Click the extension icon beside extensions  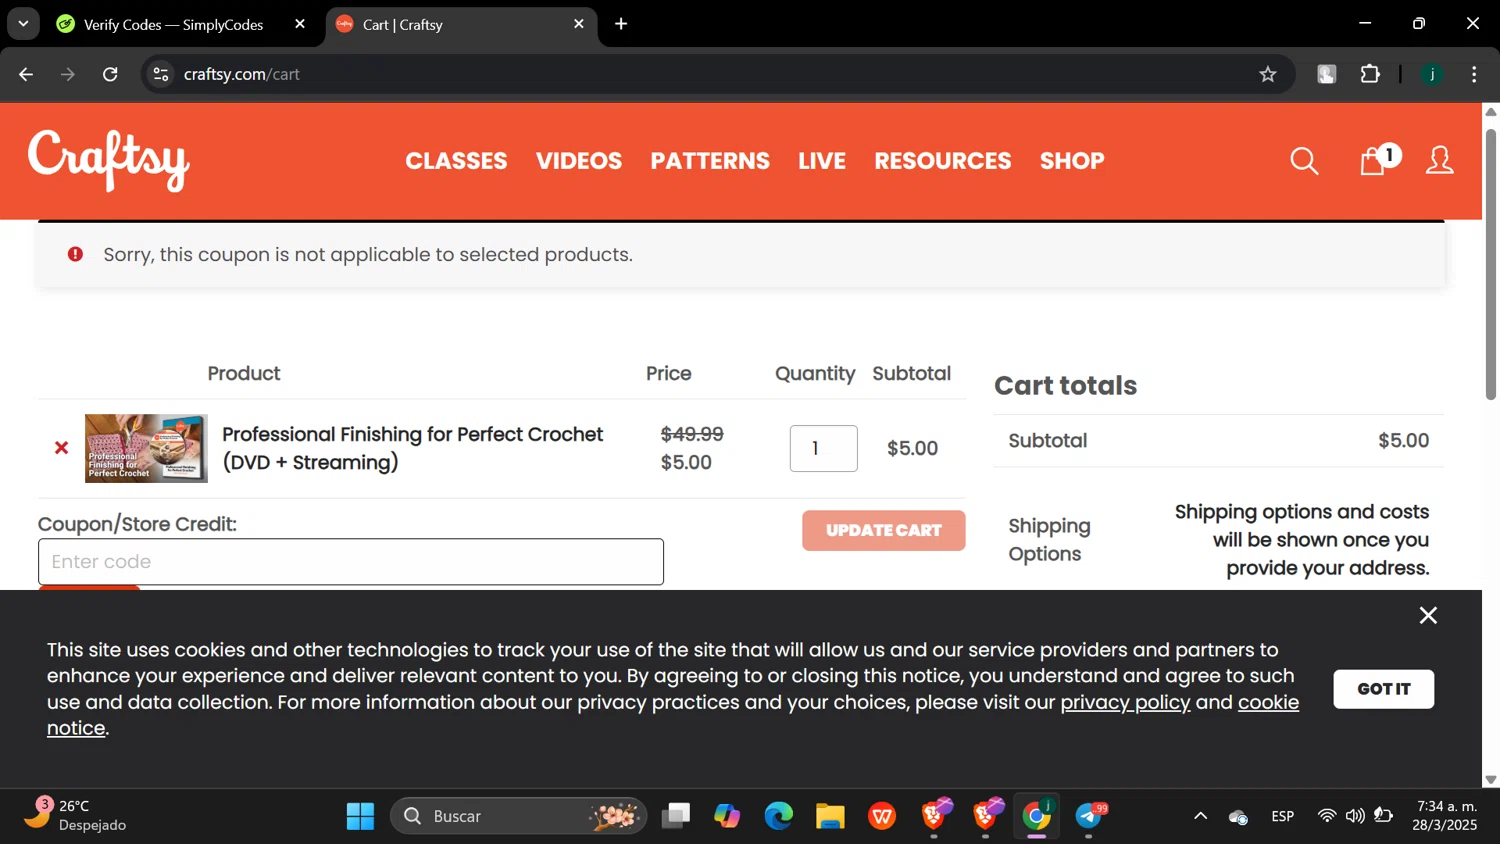[1326, 74]
